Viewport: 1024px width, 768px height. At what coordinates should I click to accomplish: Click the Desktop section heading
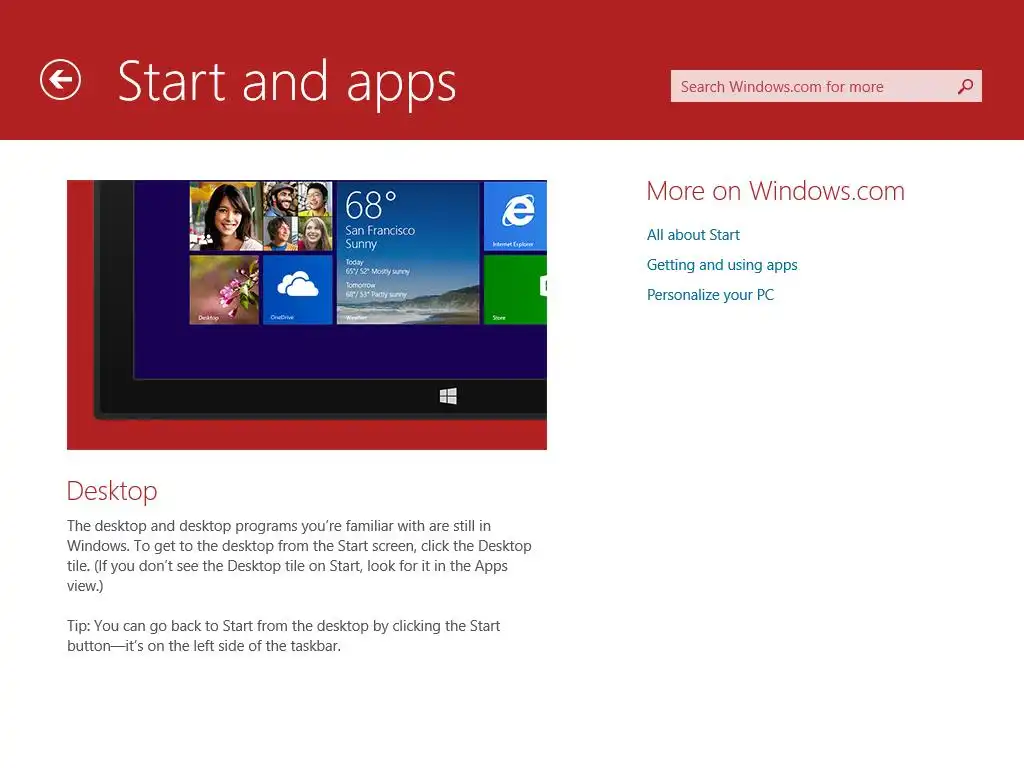(112, 491)
